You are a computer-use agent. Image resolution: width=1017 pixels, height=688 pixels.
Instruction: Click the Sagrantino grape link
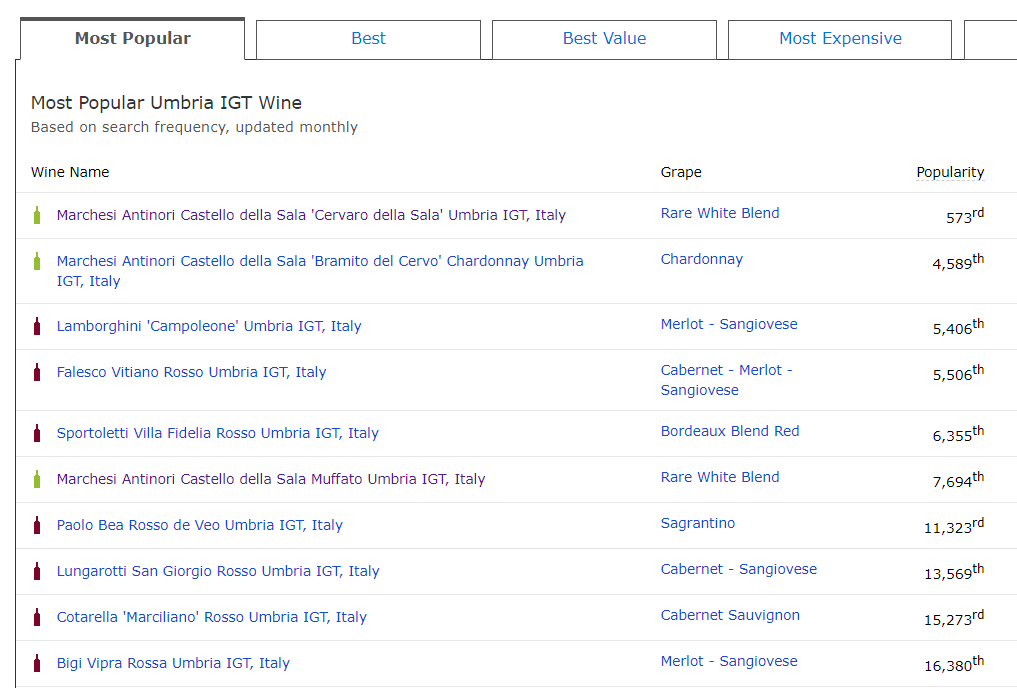point(698,523)
